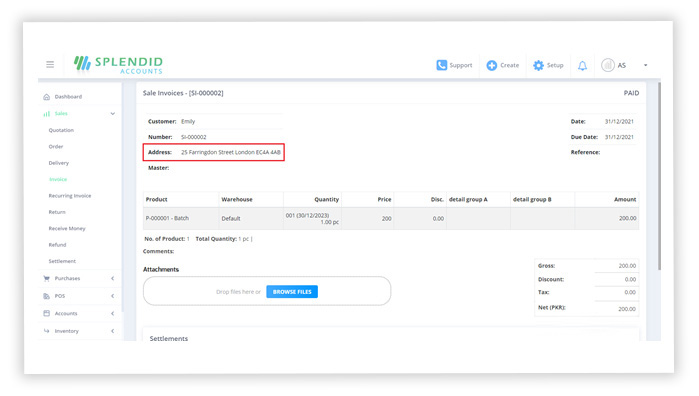Open Dashboard in the sidebar
This screenshot has height=396, width=699.
pyautogui.click(x=68, y=97)
